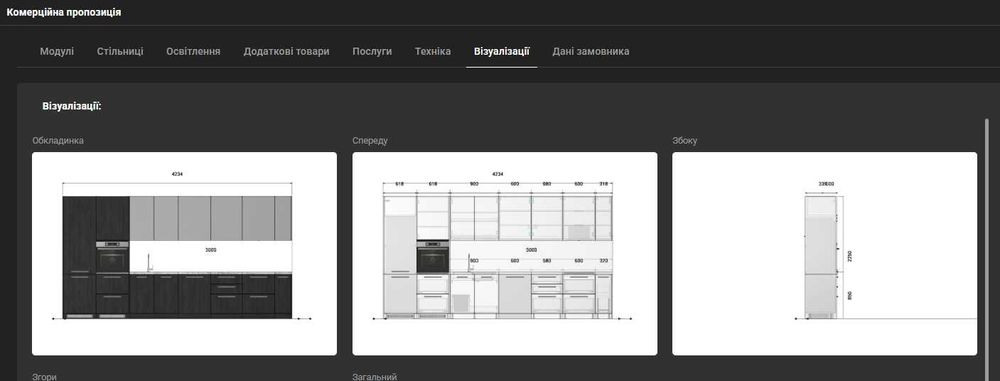
Task: Switch to the Модулі tab
Action: coord(57,51)
